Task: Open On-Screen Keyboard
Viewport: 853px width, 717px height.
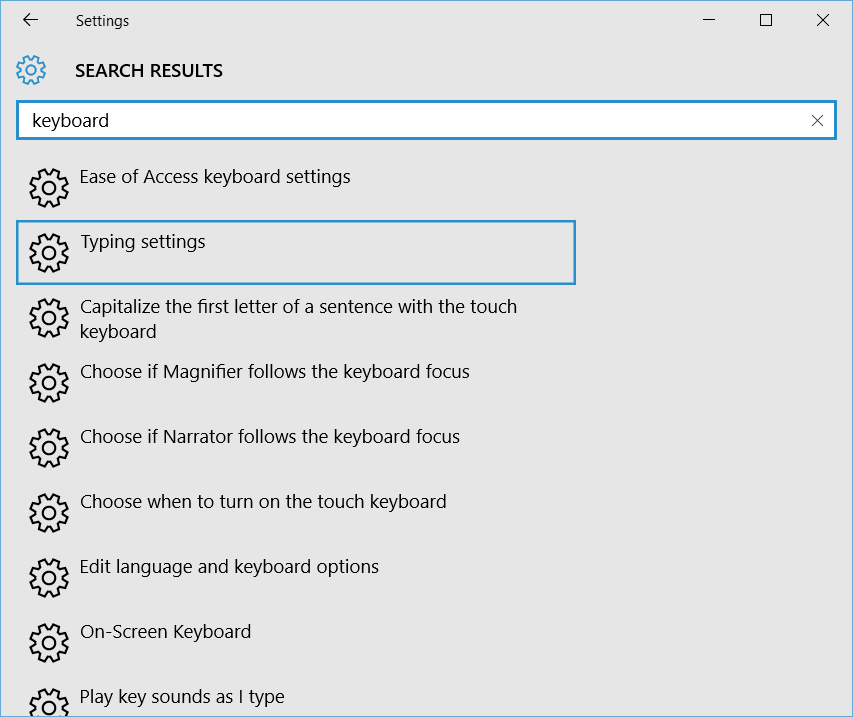Action: 165,631
